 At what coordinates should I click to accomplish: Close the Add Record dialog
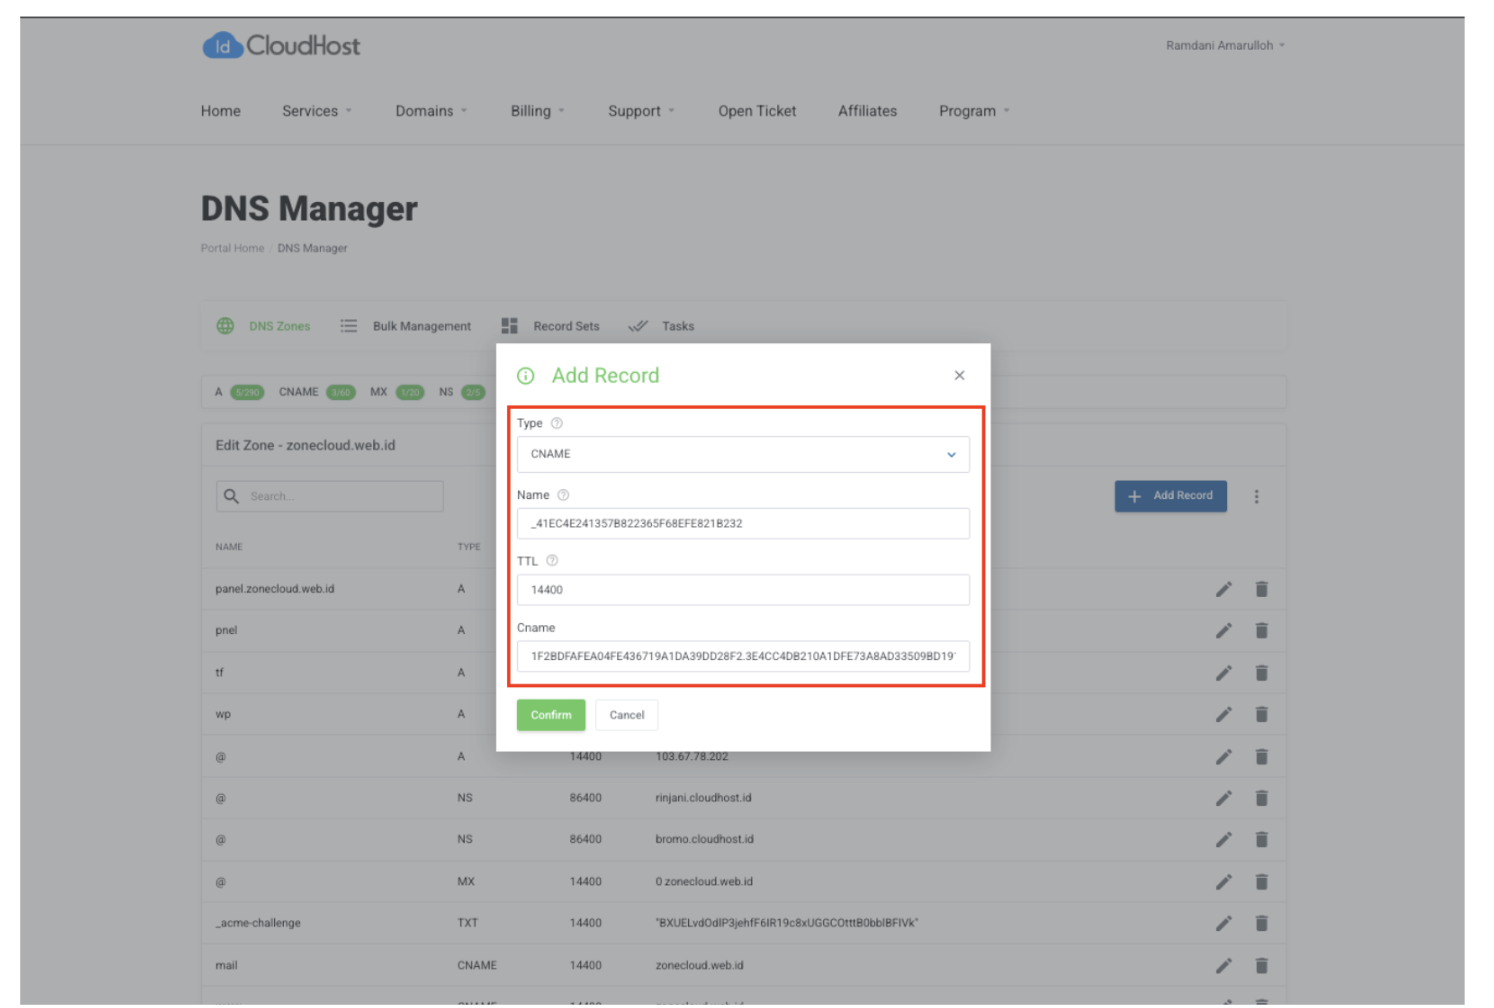coord(959,375)
